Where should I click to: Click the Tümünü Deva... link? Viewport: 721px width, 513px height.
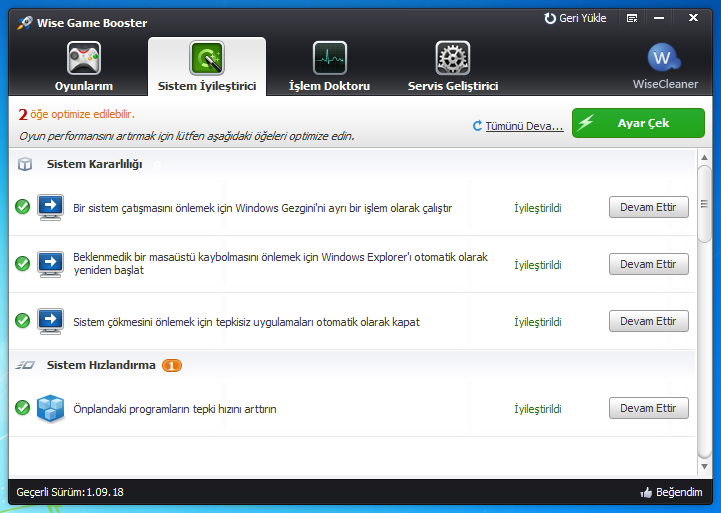(524, 126)
